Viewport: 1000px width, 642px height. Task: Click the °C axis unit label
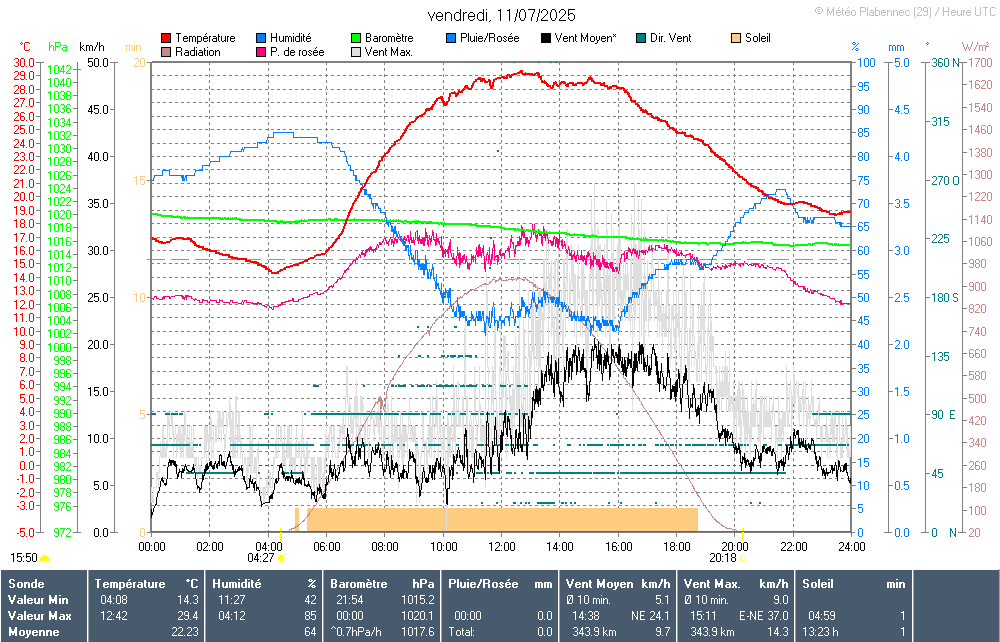click(25, 47)
